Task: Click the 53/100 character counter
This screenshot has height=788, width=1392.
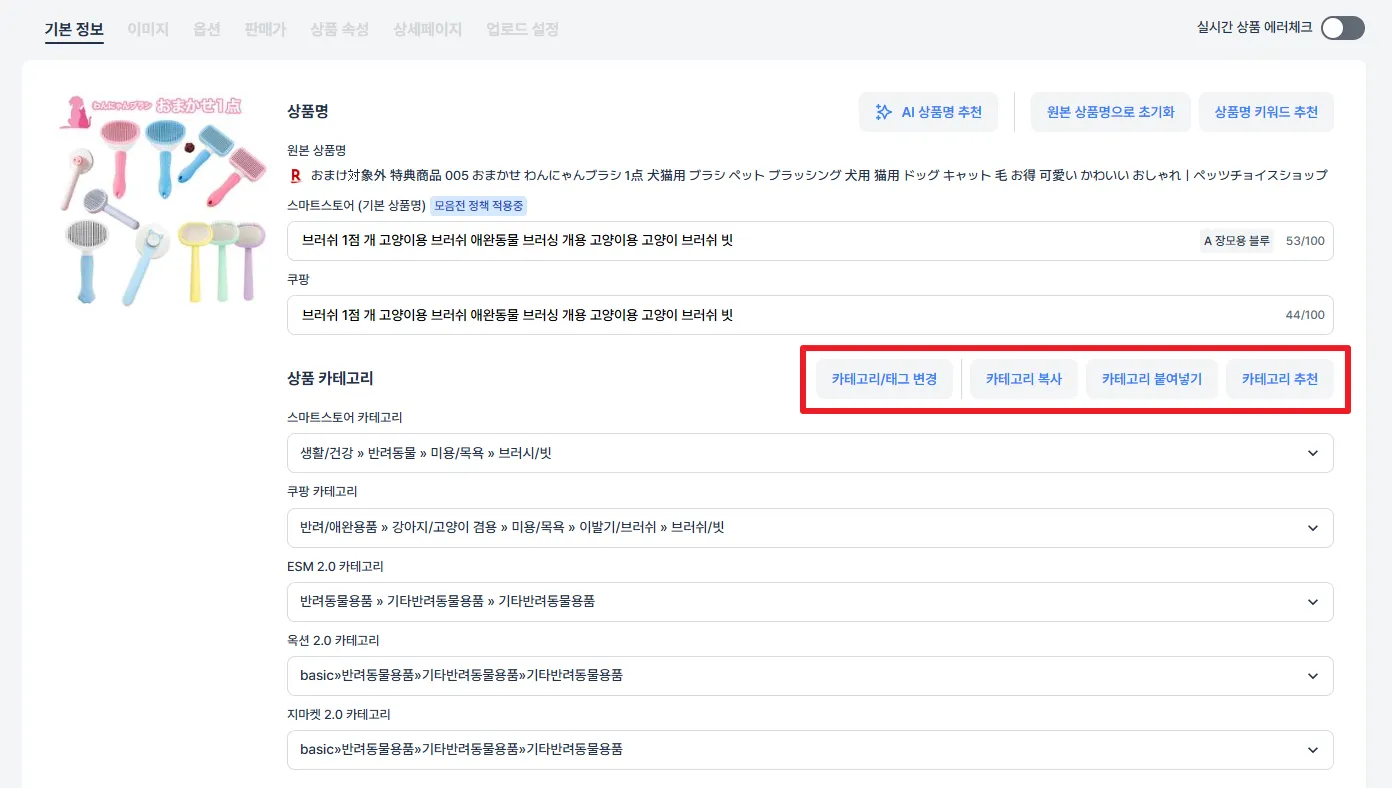Action: [1305, 241]
